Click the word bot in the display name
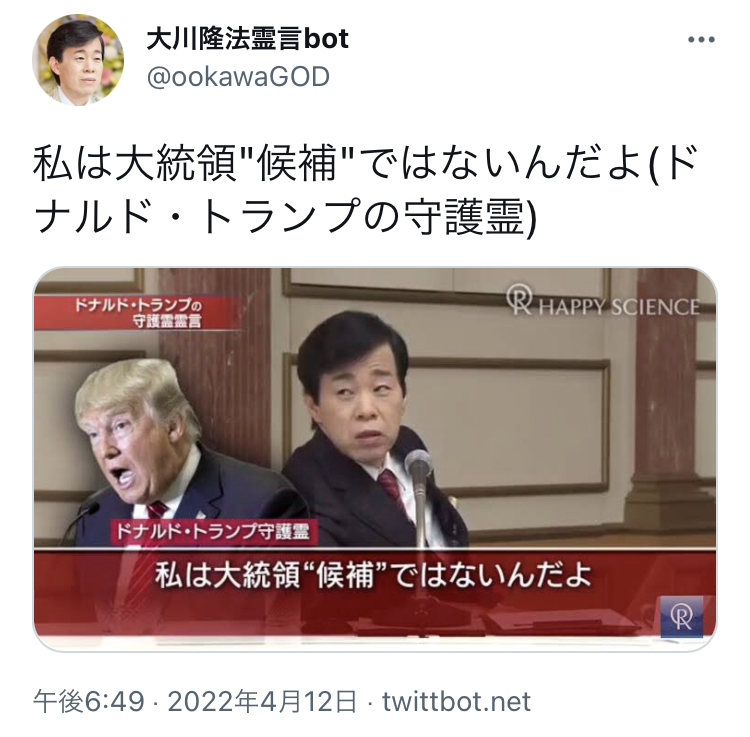This screenshot has width=750, height=737. click(x=326, y=38)
